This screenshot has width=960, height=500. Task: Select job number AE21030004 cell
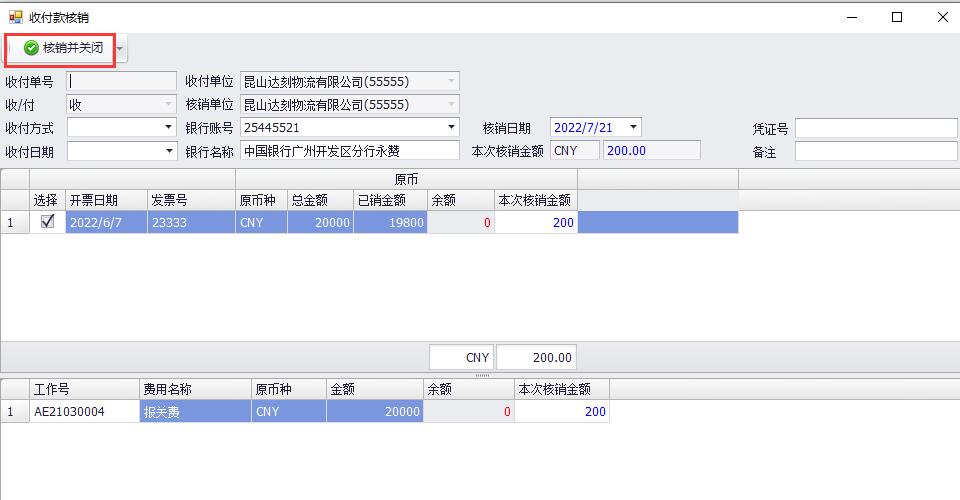[84, 412]
